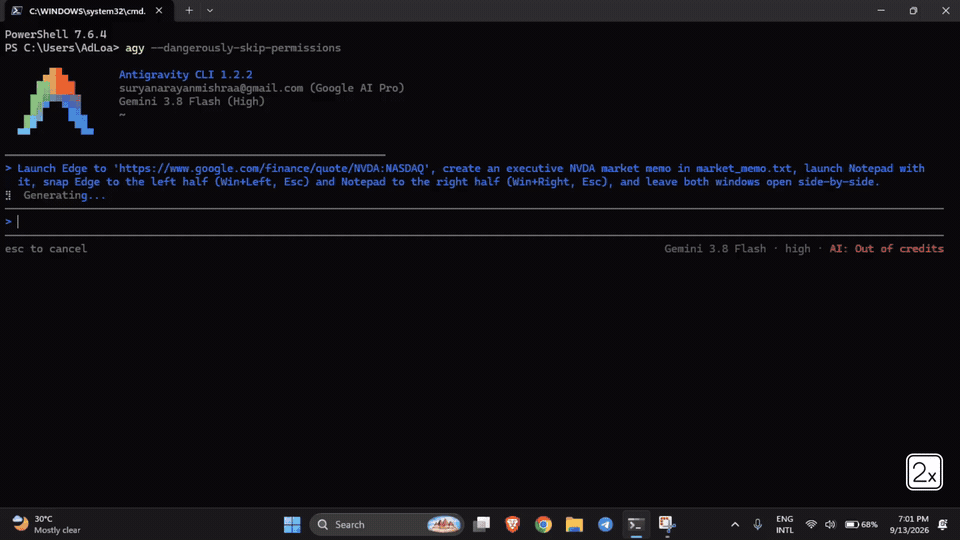Launch Brave browser from taskbar
Screen dimensions: 960x540
click(512, 525)
